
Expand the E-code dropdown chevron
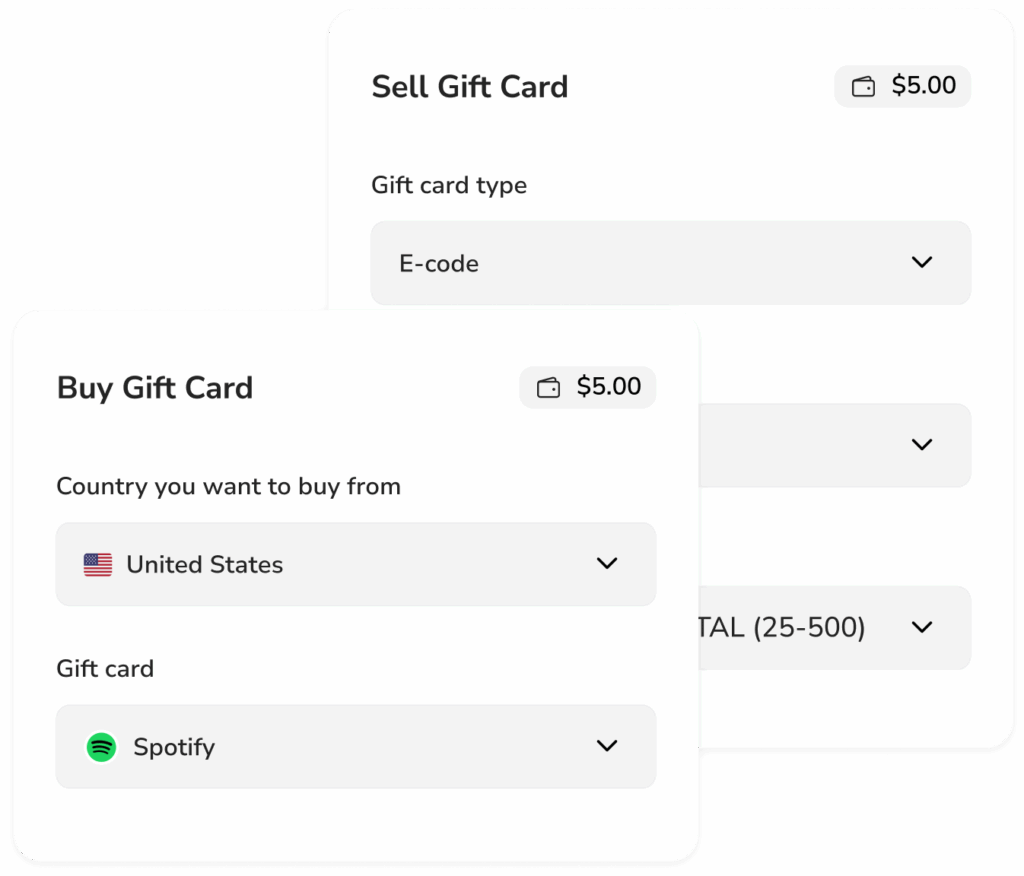click(921, 263)
